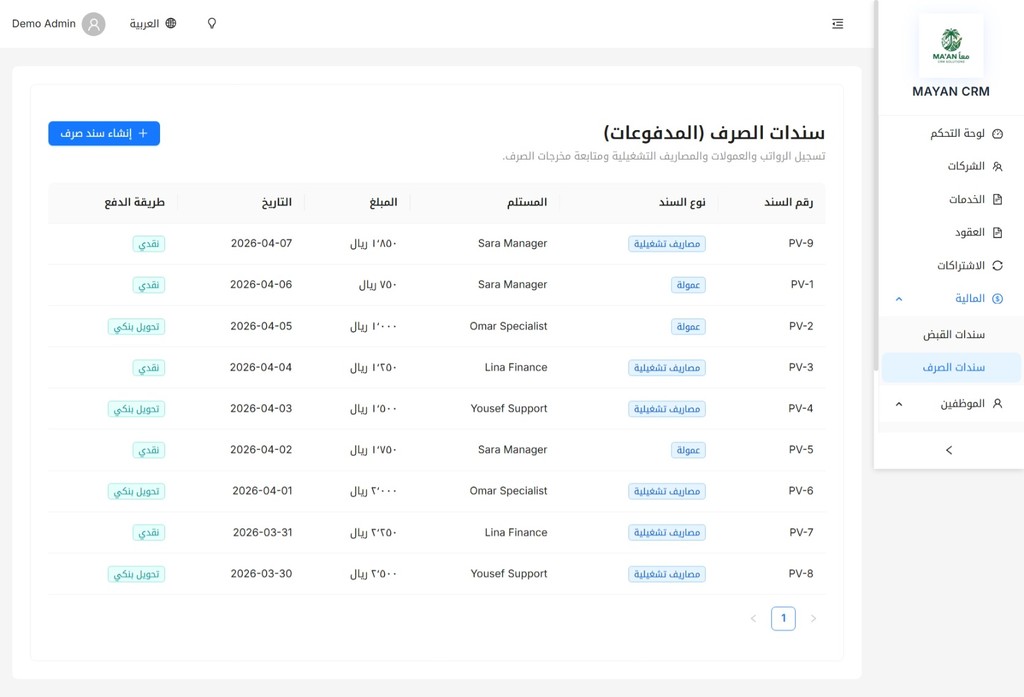Image resolution: width=1024 pixels, height=697 pixels.
Task: Click the contracts document icon
Action: (x=997, y=233)
